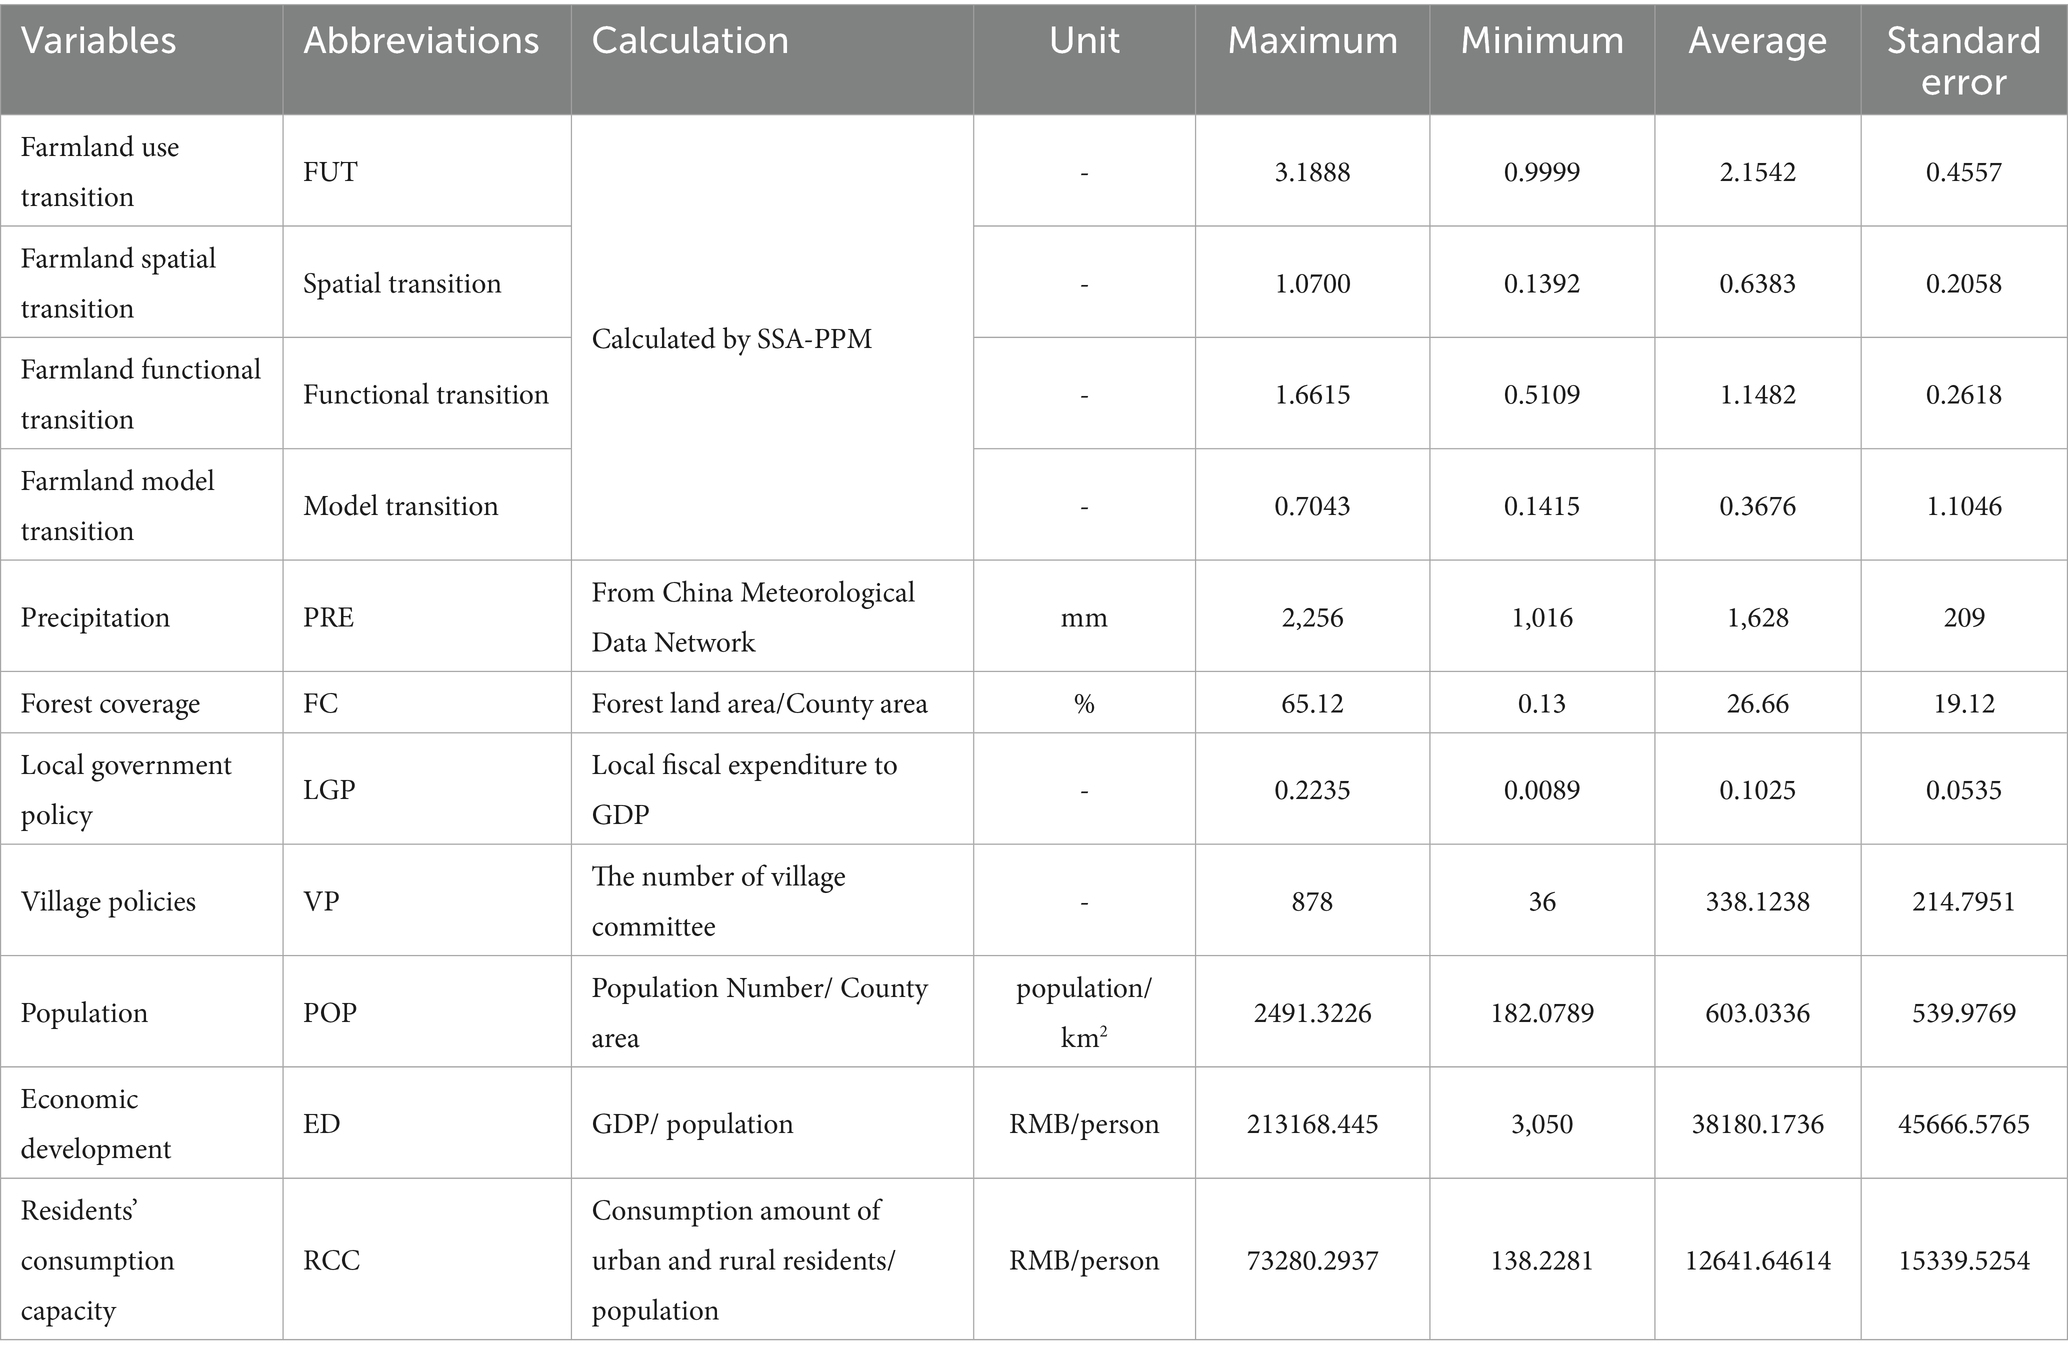Screen dimensions: 2068x1358
Task: Click the 213168.445 maximum value
Action: coord(1312,1124)
